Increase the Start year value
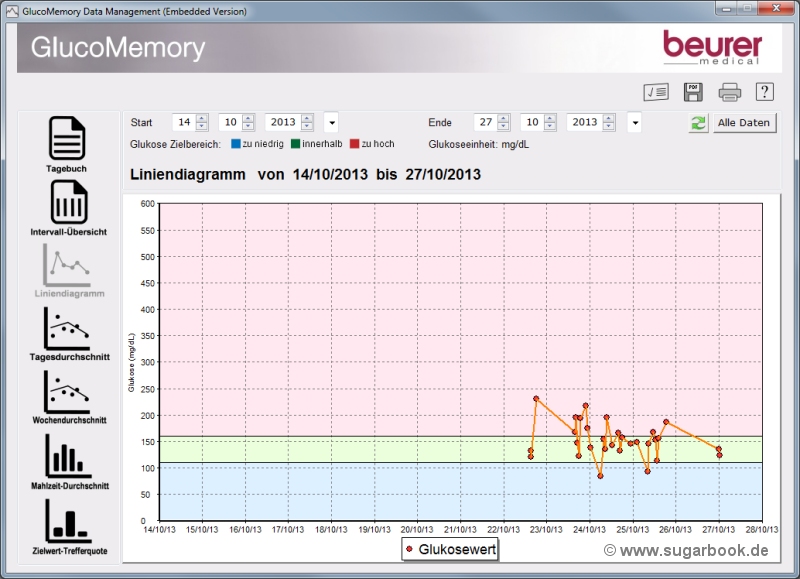The height and width of the screenshot is (579, 800). [307, 118]
